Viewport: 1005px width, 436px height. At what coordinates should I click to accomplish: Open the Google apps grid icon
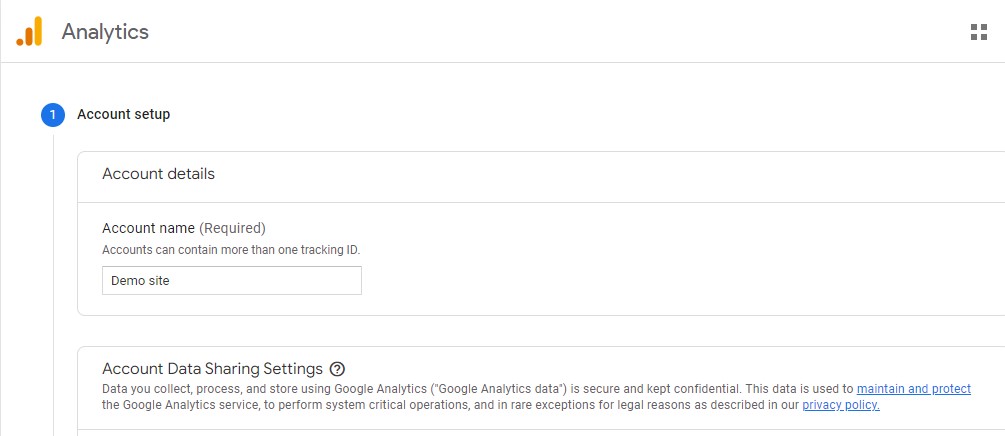[979, 32]
